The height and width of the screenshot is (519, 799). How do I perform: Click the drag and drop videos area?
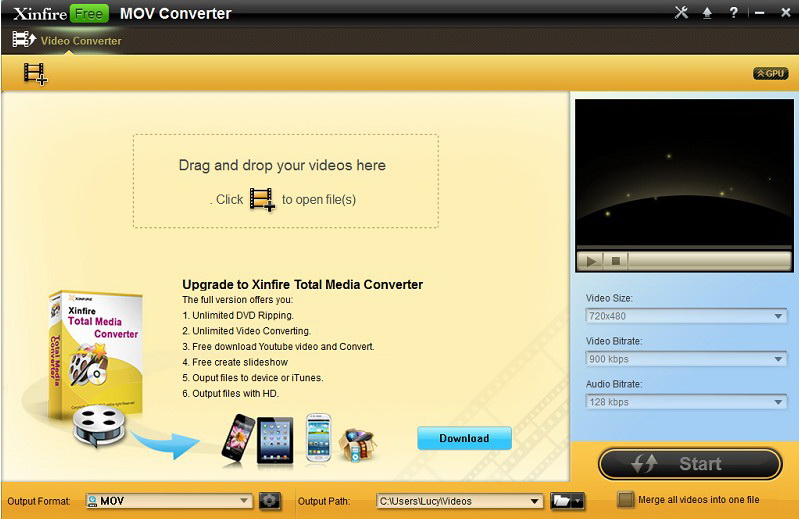(286, 181)
